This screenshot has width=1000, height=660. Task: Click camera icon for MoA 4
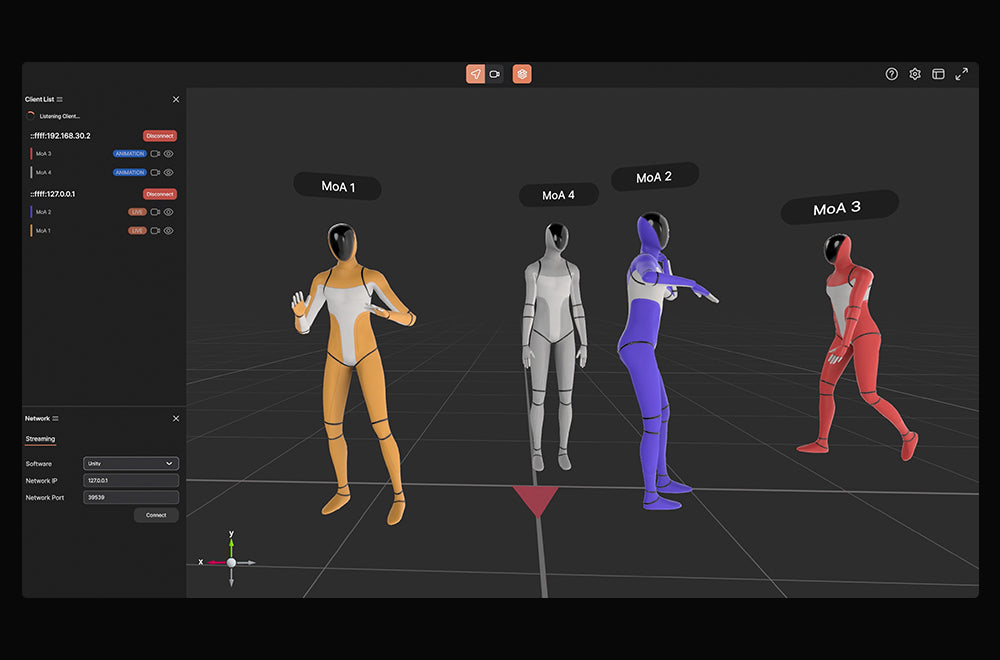click(x=155, y=173)
